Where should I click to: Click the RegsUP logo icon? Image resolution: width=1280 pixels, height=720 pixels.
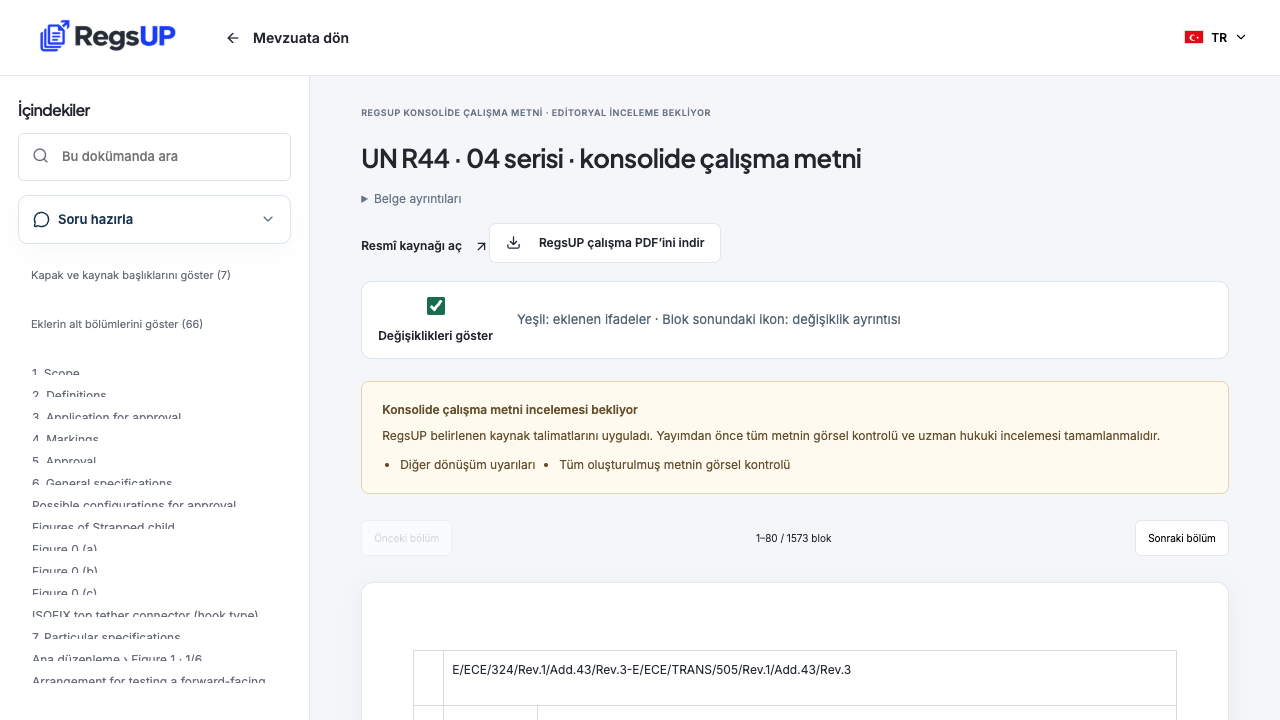tap(55, 36)
